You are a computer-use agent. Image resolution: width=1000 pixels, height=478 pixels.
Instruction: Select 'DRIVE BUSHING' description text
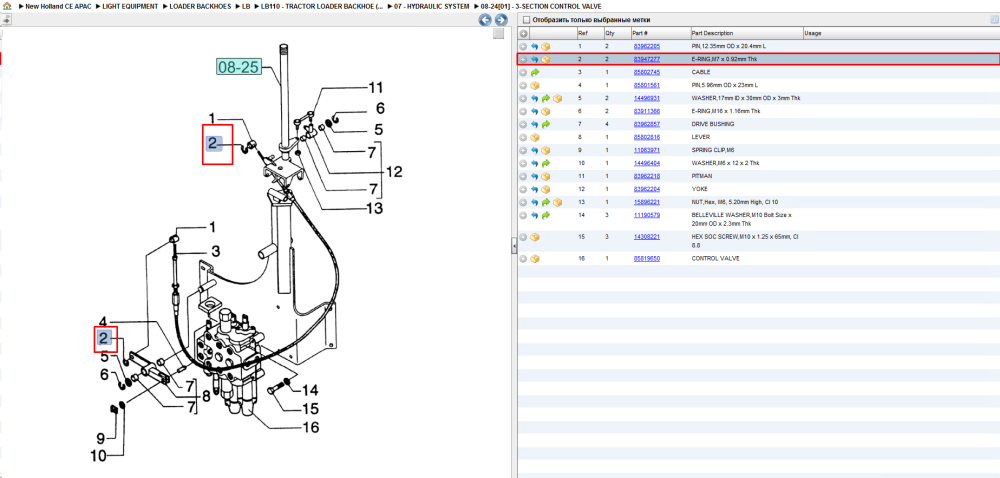(x=712, y=124)
